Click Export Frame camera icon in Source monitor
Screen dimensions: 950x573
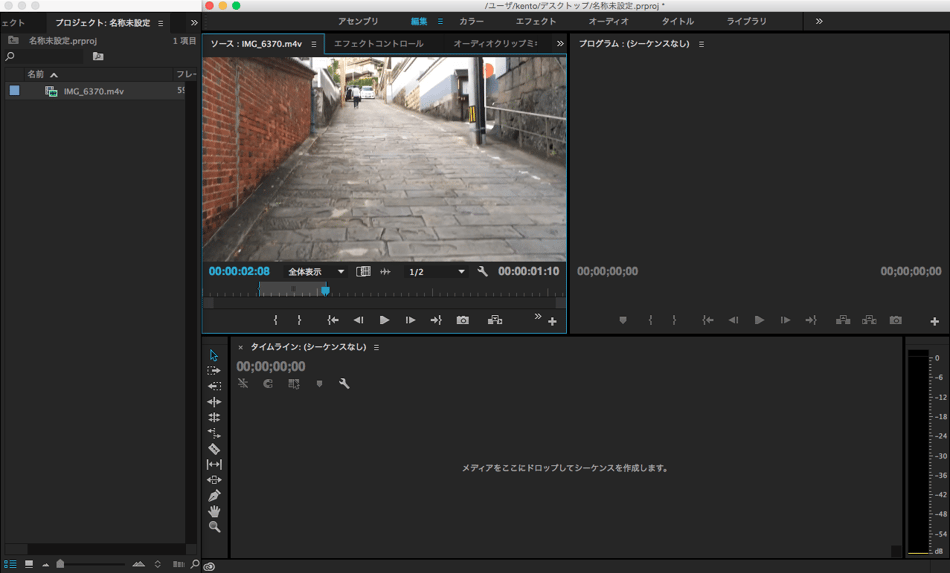click(463, 320)
